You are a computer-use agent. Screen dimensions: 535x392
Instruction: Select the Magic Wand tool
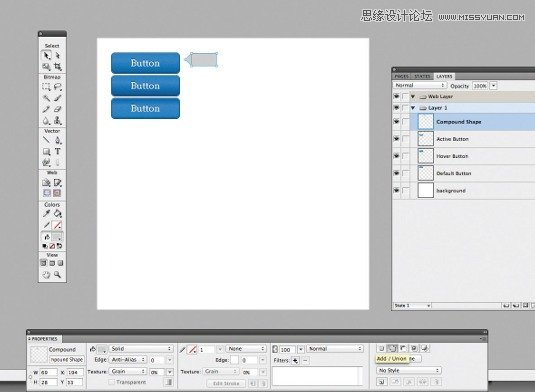(x=46, y=98)
